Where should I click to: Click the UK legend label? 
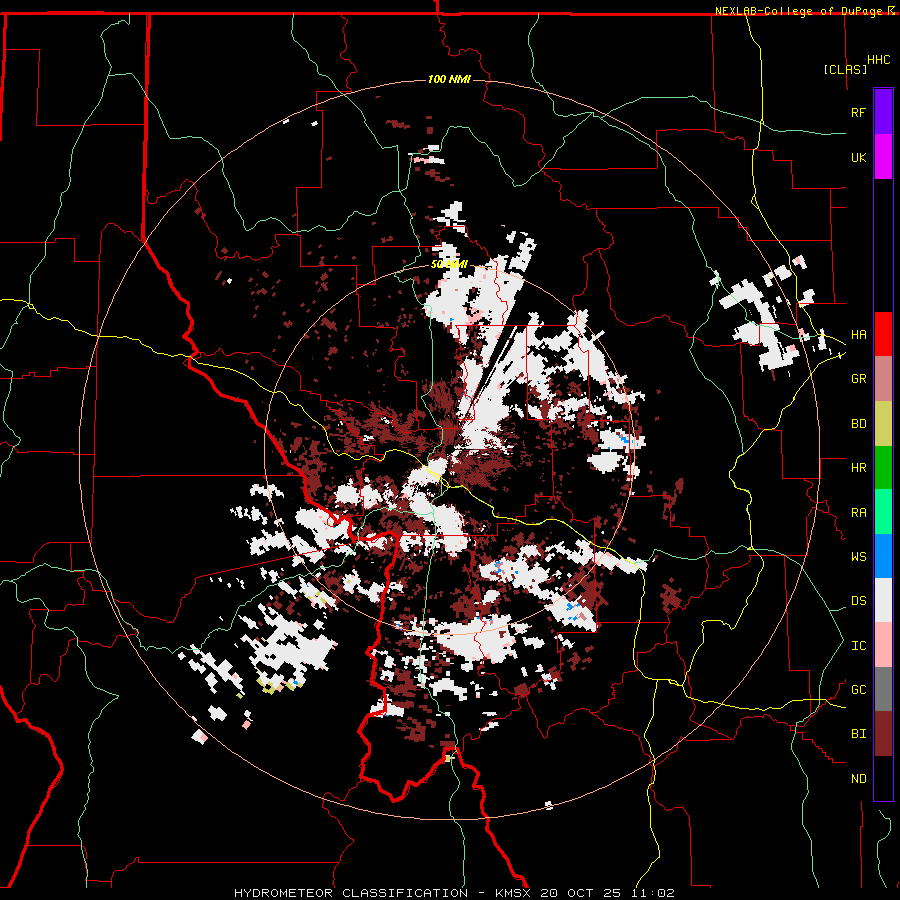(x=858, y=157)
